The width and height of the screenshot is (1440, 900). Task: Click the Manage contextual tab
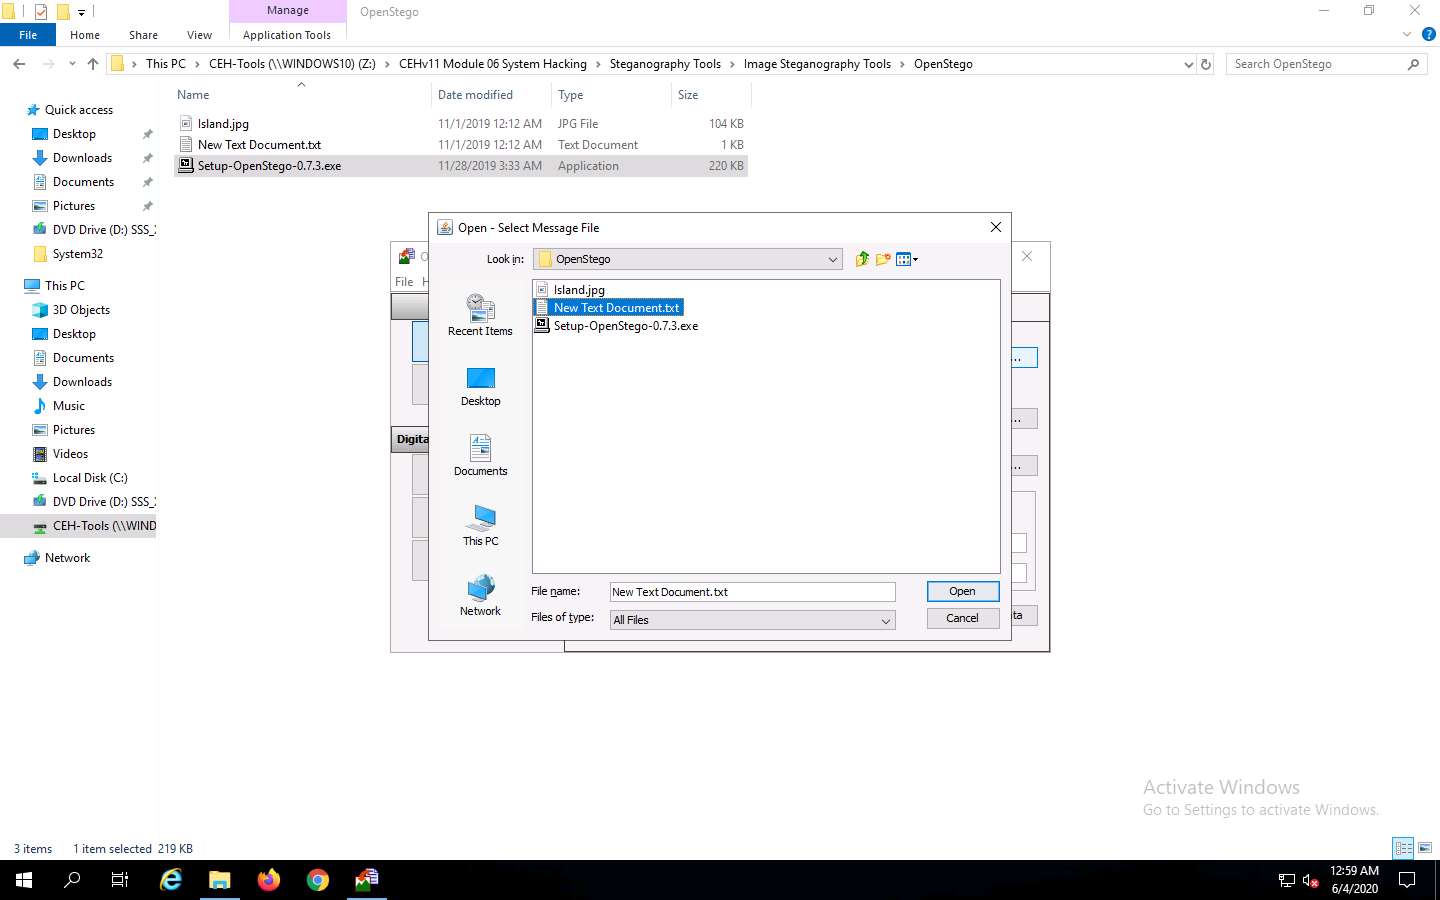click(x=288, y=10)
